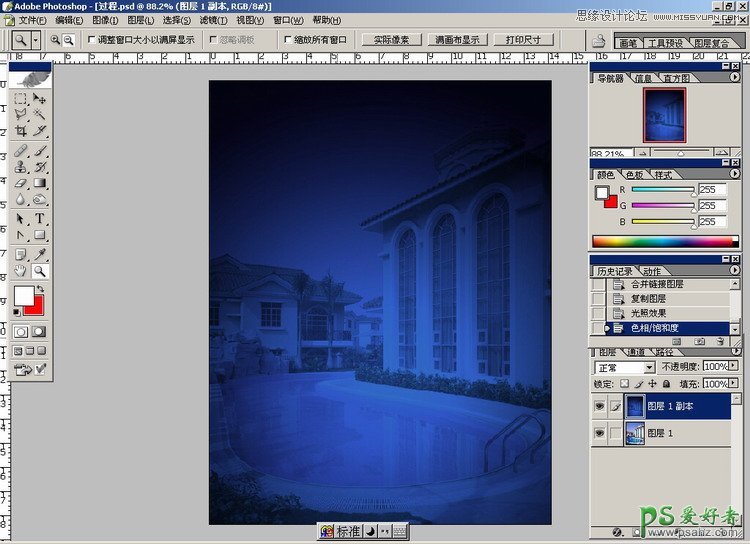This screenshot has width=750, height=544.
Task: Open the 滤镜 menu
Action: [210, 20]
